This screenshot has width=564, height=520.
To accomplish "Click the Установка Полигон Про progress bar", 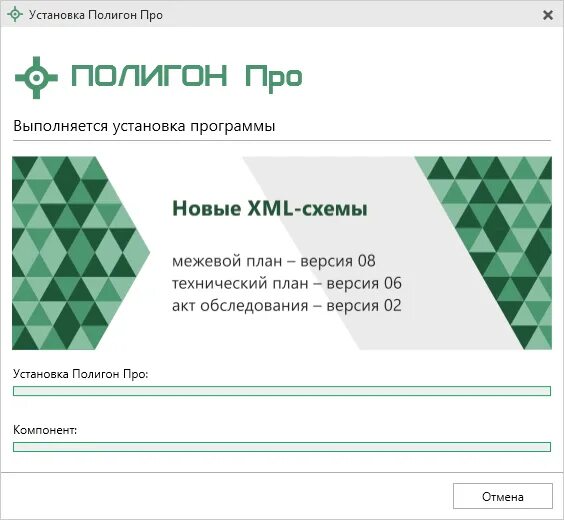I will 282,391.
